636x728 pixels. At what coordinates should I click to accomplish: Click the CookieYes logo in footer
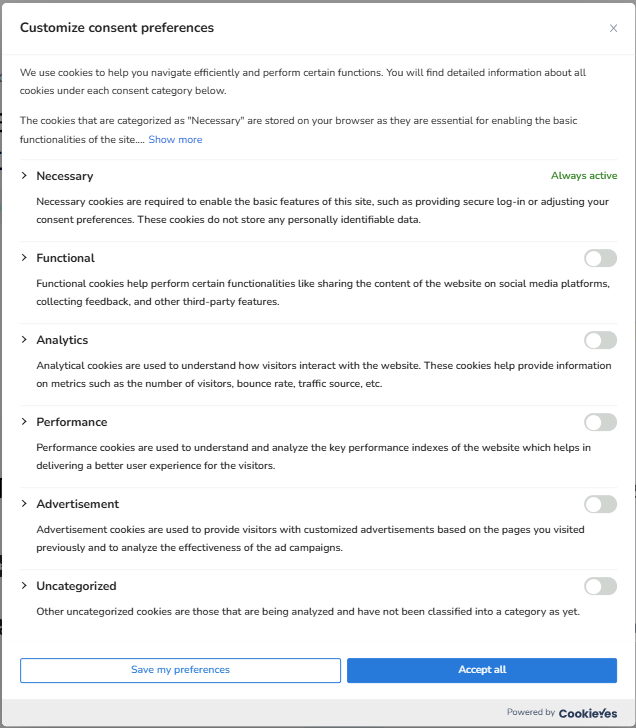point(588,713)
